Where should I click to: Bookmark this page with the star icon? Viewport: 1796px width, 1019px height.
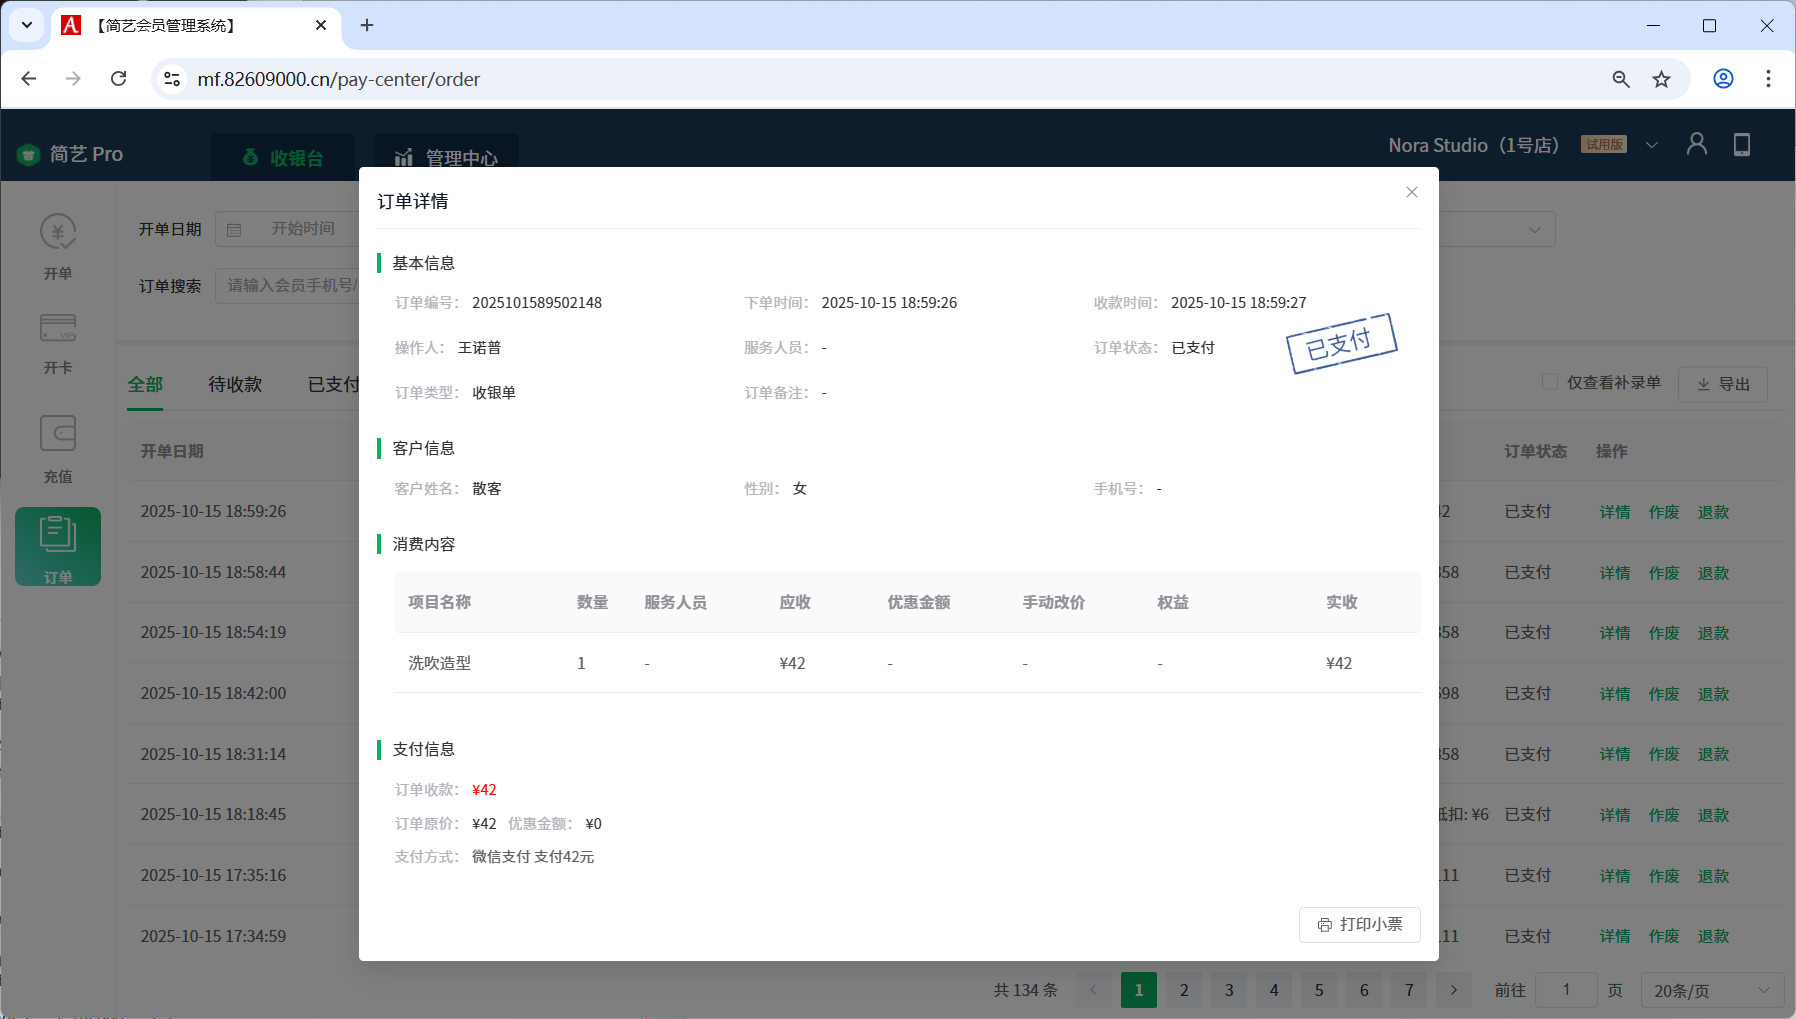pyautogui.click(x=1661, y=79)
